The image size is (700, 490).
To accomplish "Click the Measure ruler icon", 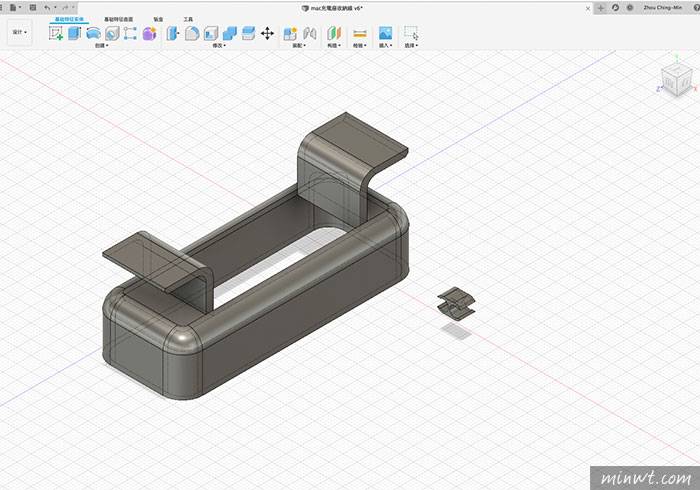I will (360, 33).
